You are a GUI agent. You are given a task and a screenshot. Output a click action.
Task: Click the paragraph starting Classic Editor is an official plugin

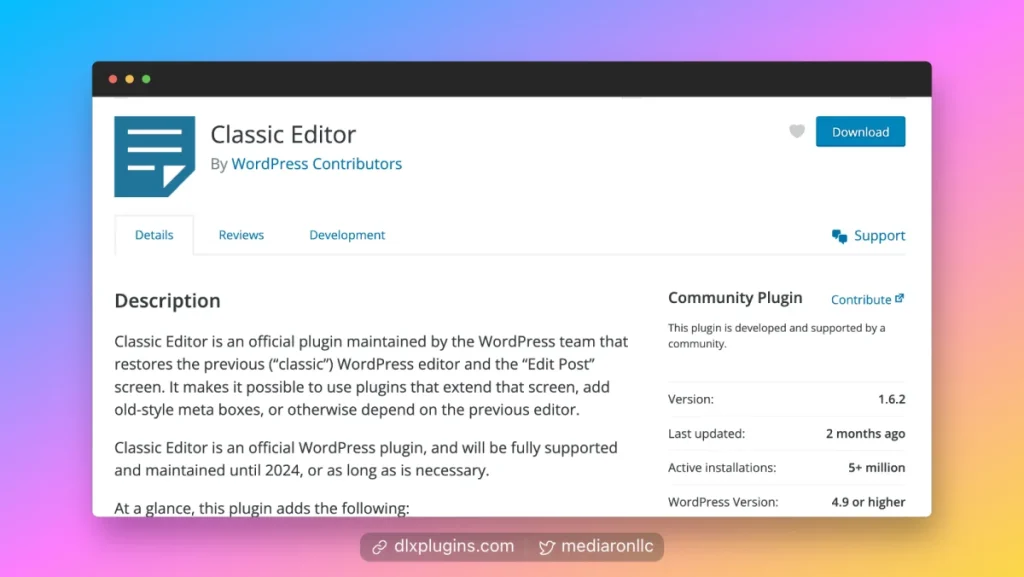pos(371,375)
